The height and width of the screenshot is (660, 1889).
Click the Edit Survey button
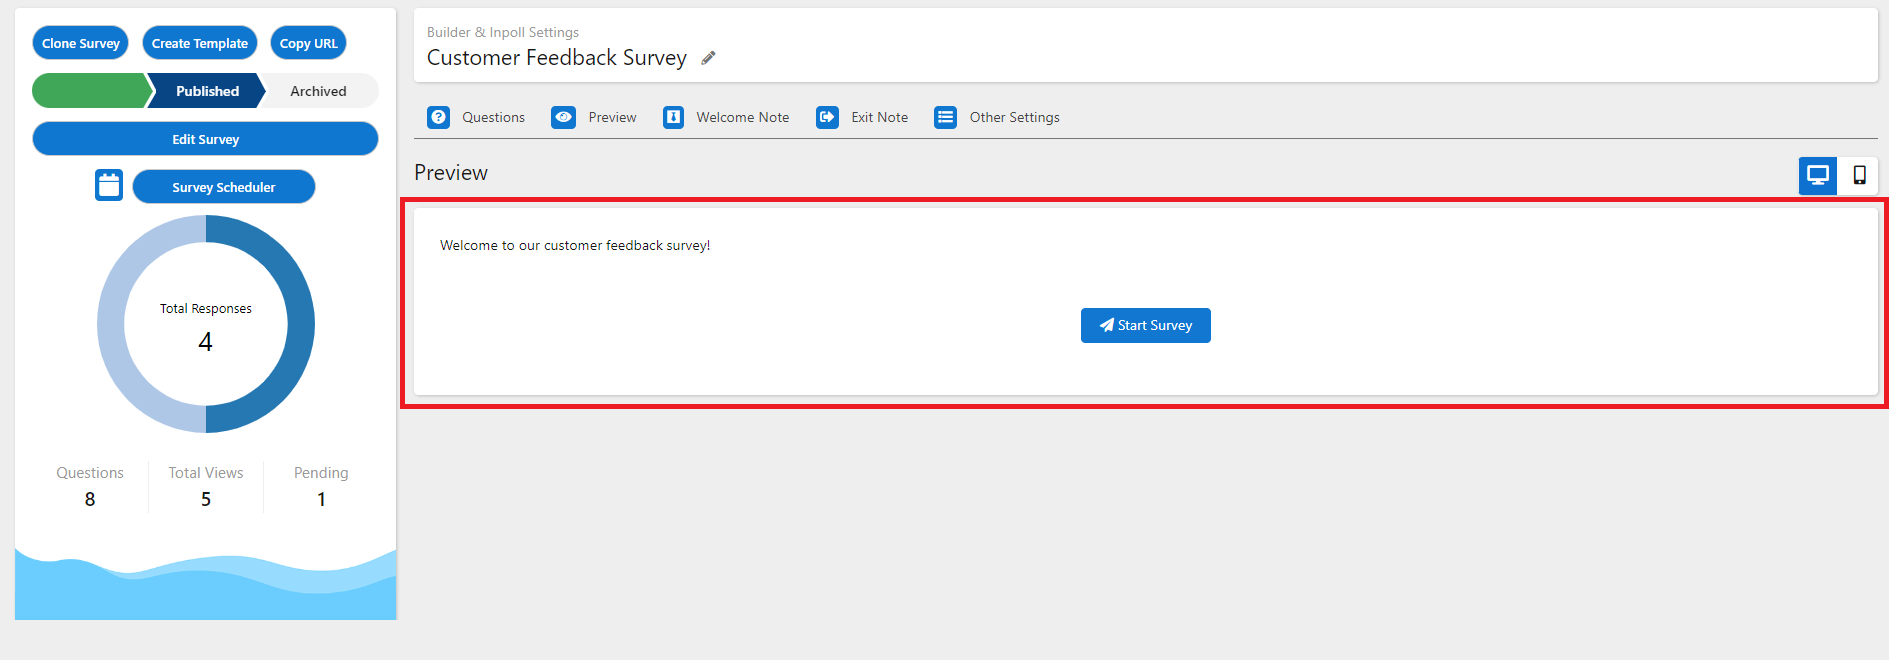[x=205, y=139]
